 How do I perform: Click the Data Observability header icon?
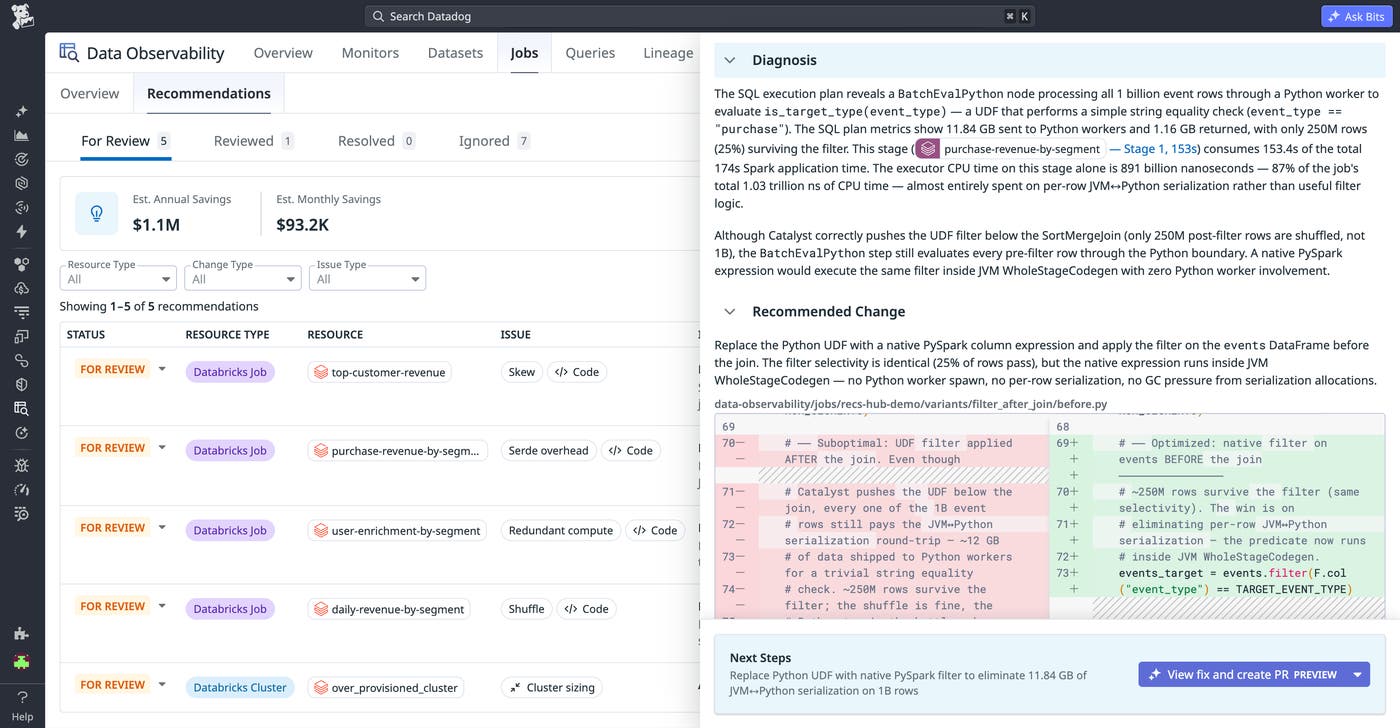(69, 53)
